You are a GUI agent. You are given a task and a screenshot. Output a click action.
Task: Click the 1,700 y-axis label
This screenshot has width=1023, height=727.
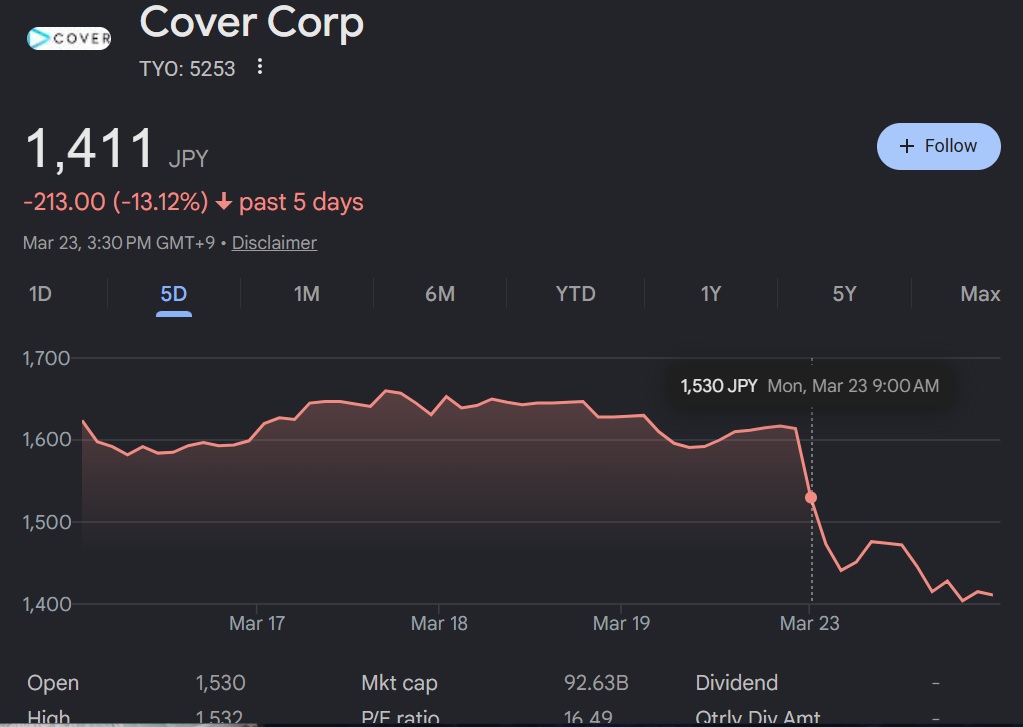46,358
